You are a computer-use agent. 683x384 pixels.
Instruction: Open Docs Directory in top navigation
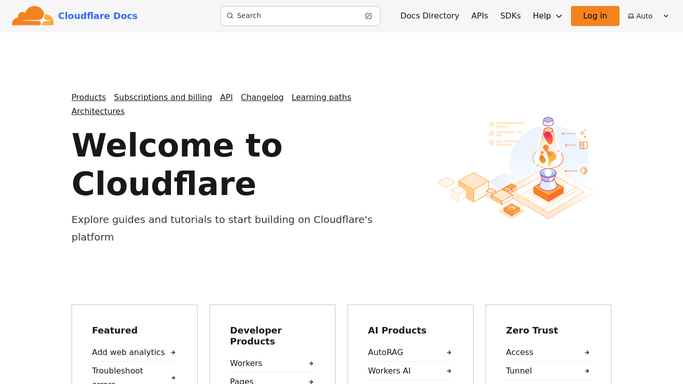coord(429,16)
